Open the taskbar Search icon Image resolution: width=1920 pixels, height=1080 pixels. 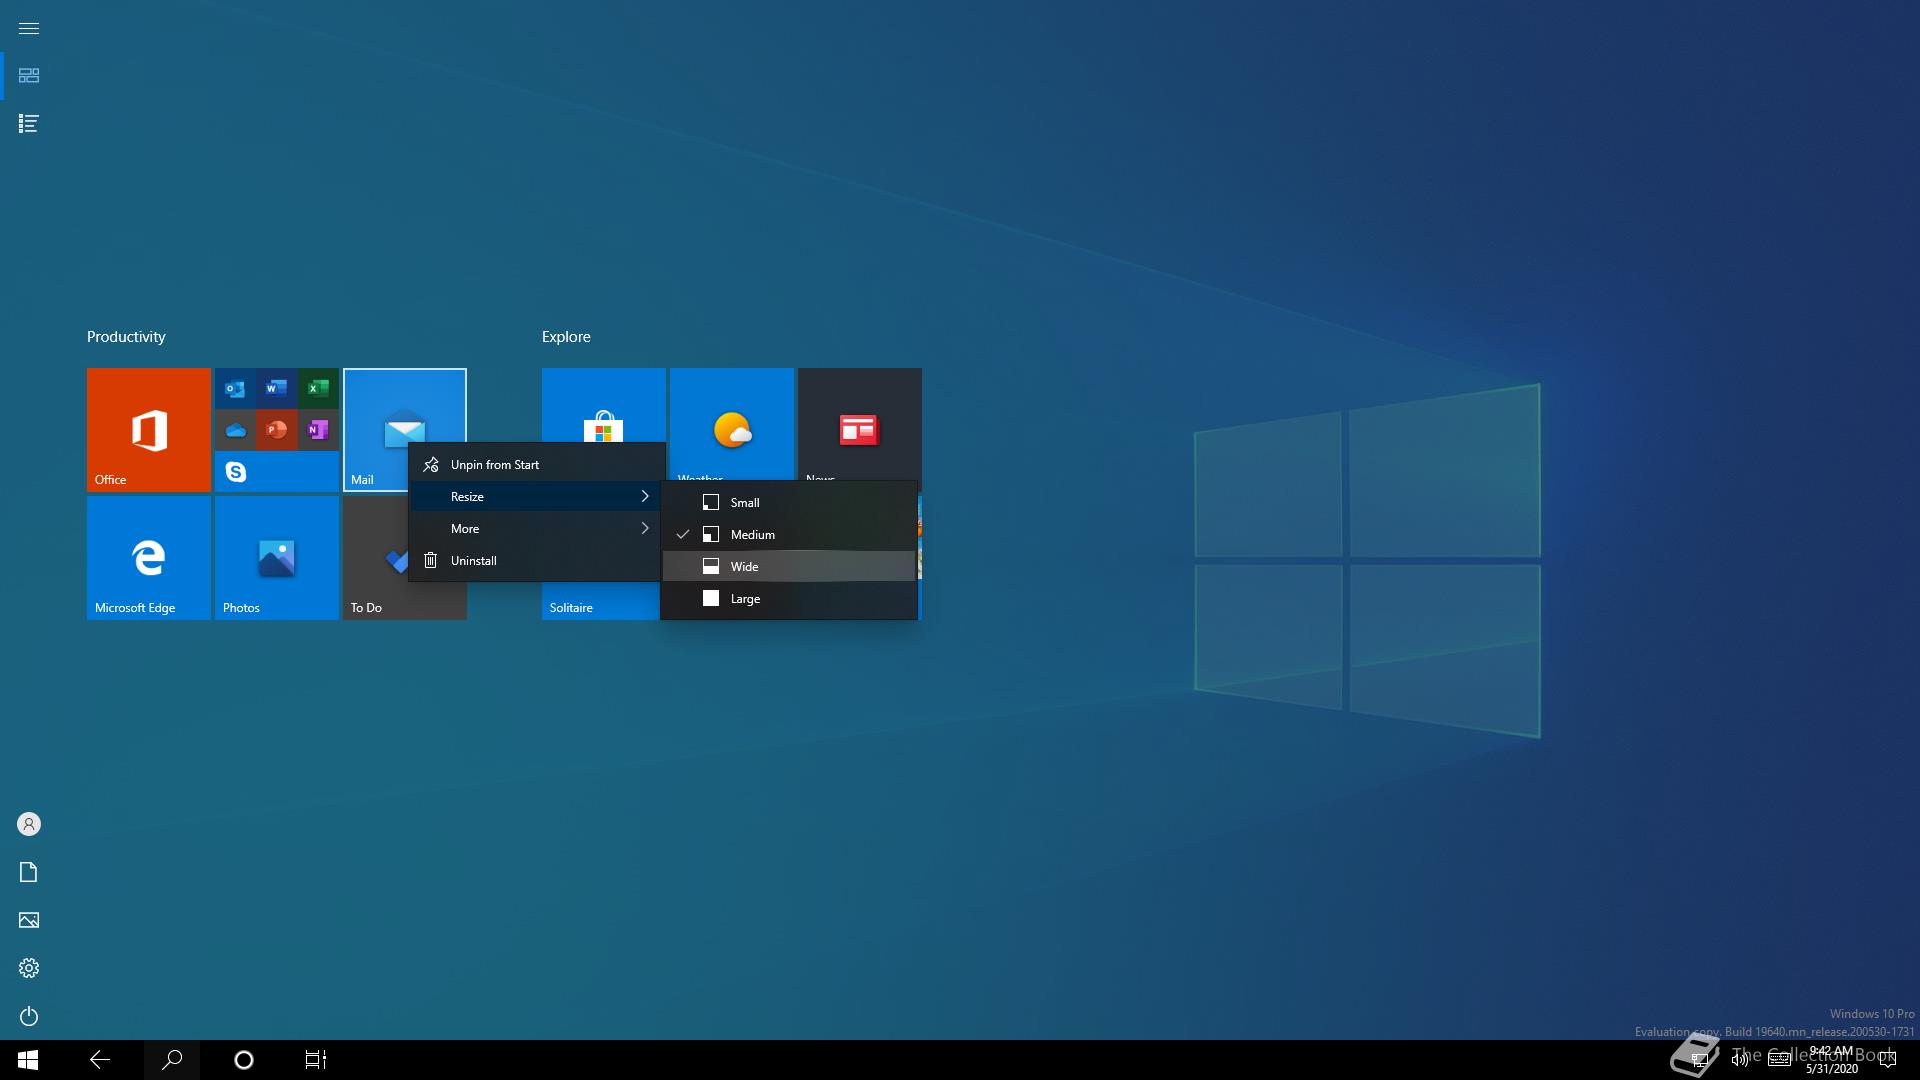(x=172, y=1060)
